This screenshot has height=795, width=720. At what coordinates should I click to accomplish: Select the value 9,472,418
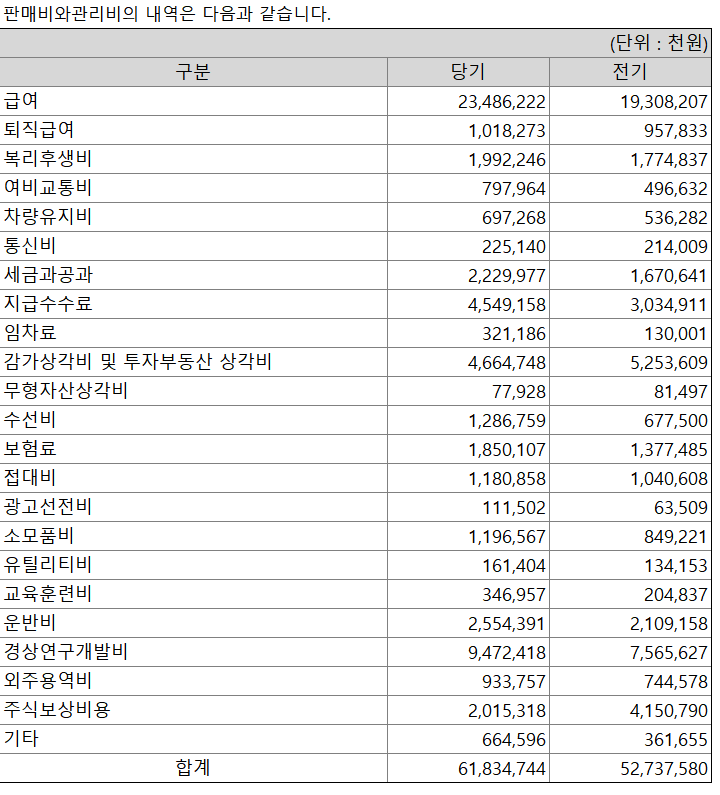507,653
